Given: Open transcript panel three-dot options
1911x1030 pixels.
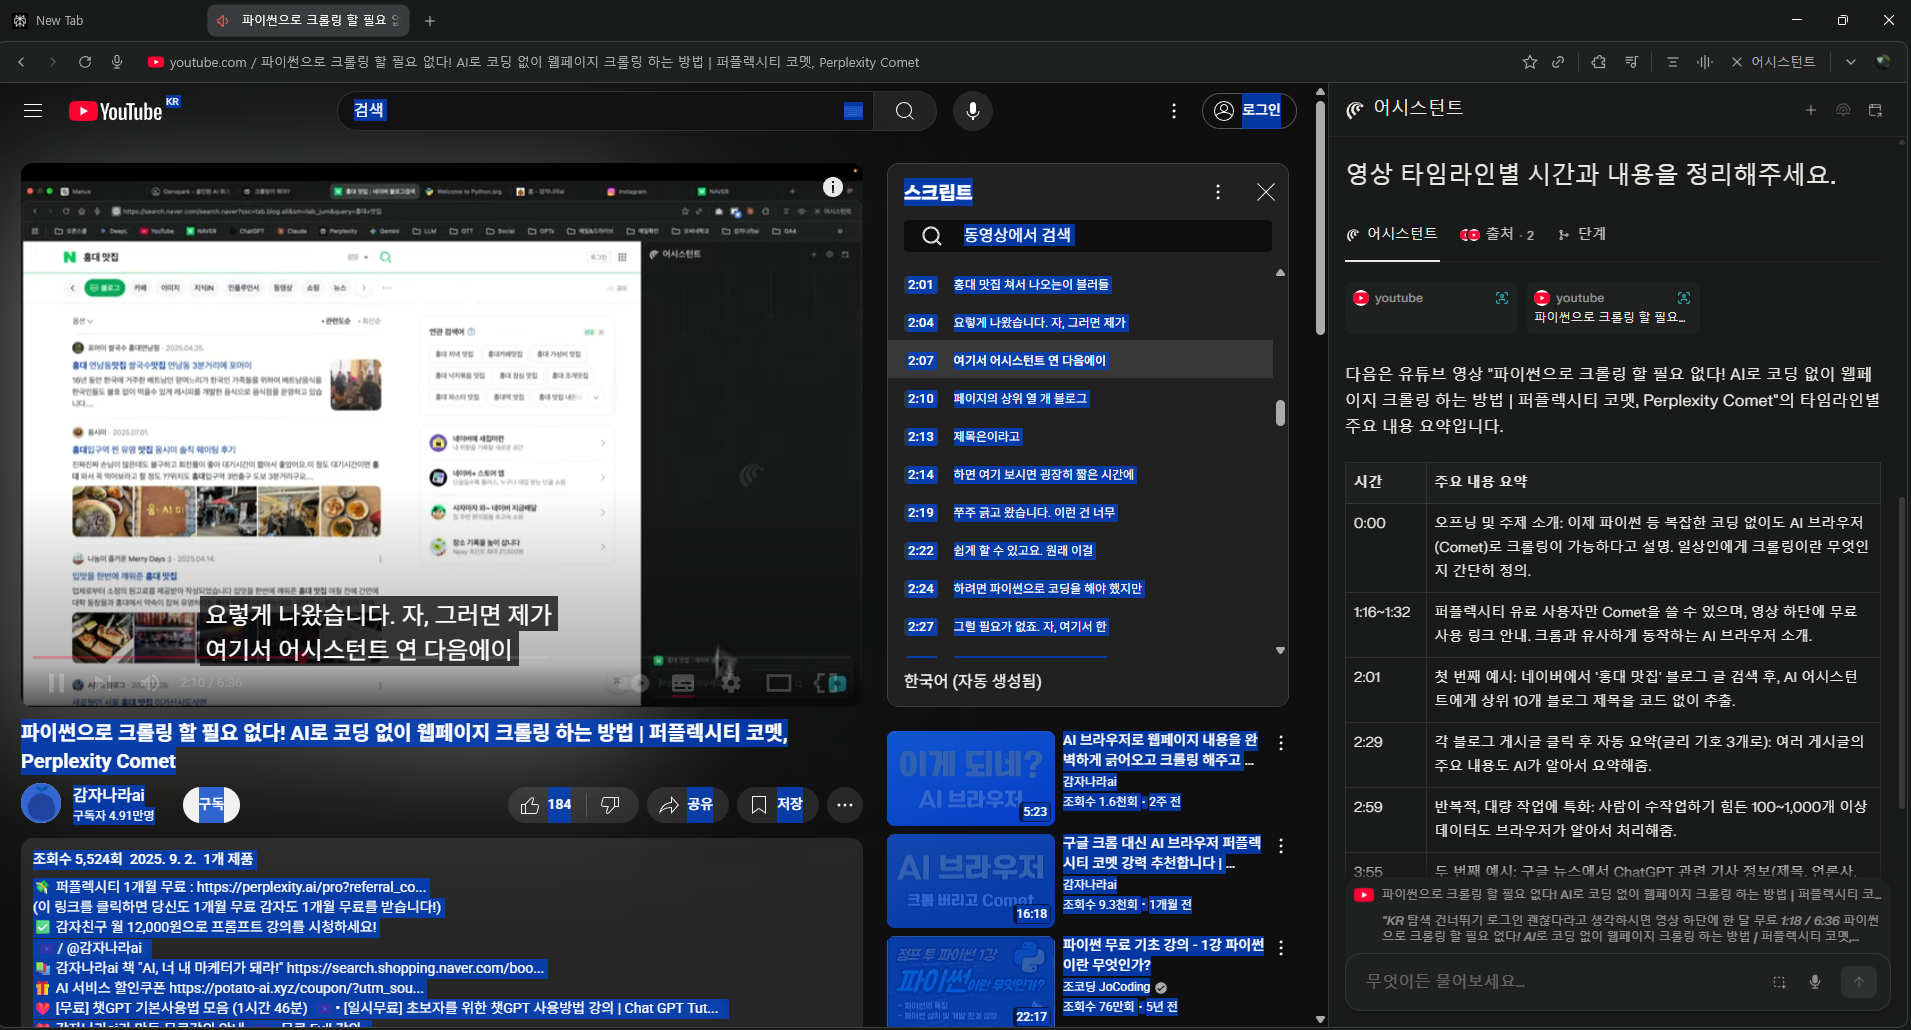Looking at the screenshot, I should tap(1218, 192).
